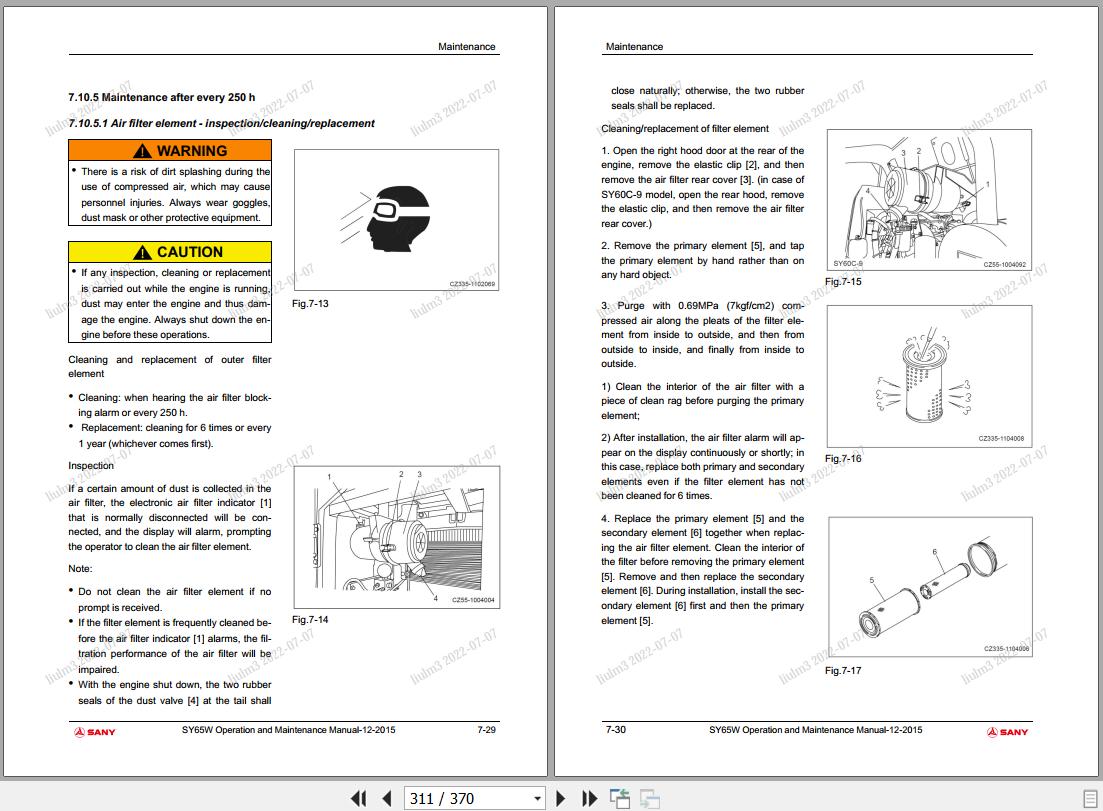This screenshot has width=1103, height=811.
Task: Click bullet 'Replacement: cleaning for 6 times'
Action: click(170, 435)
